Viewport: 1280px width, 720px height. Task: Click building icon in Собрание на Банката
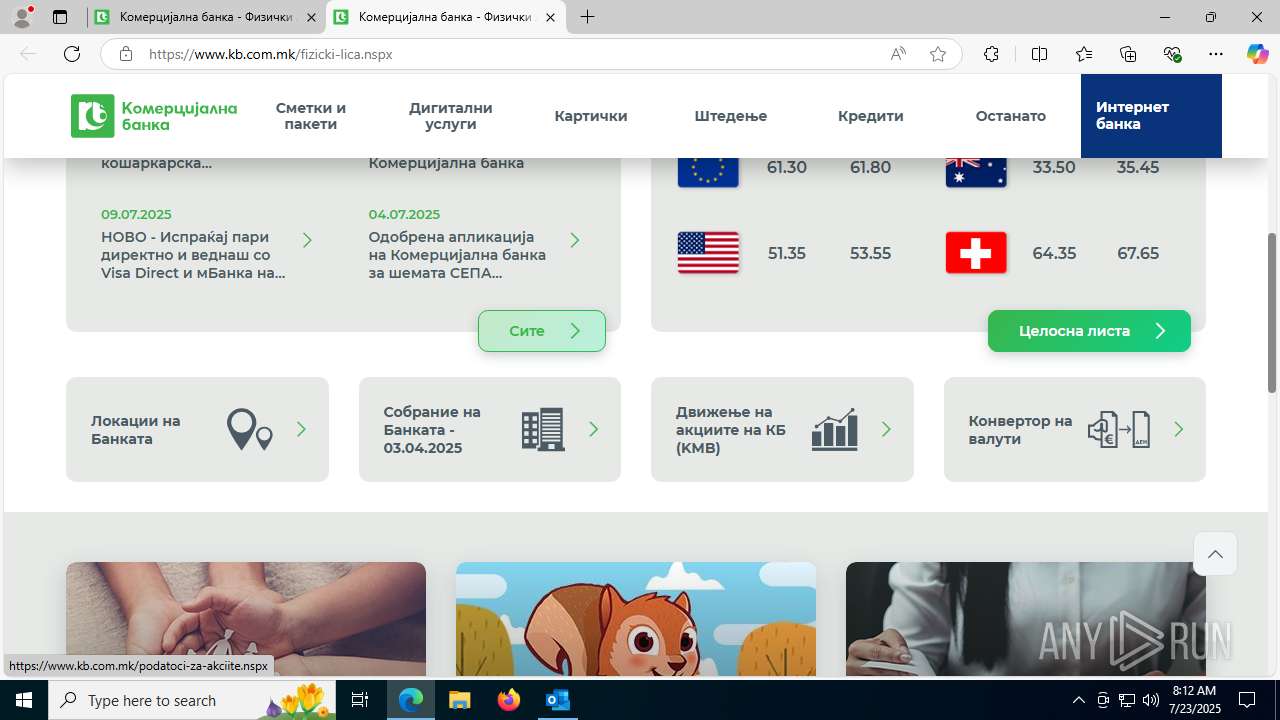pyautogui.click(x=543, y=429)
